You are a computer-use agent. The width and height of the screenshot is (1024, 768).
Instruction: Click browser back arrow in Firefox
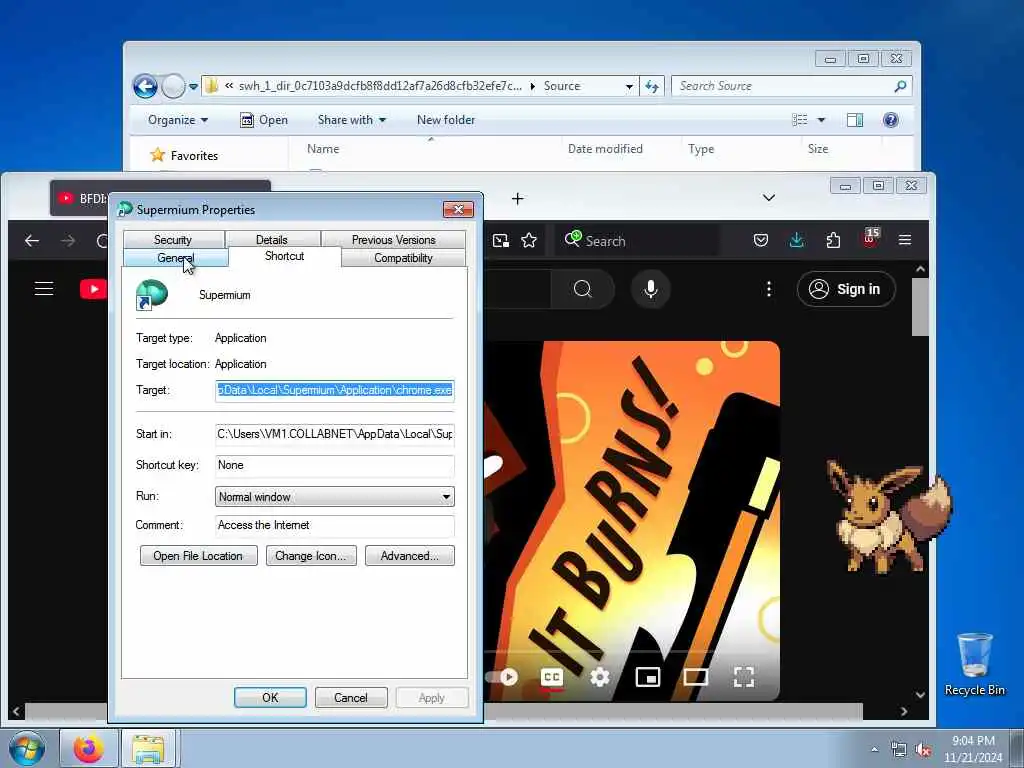[x=31, y=241]
